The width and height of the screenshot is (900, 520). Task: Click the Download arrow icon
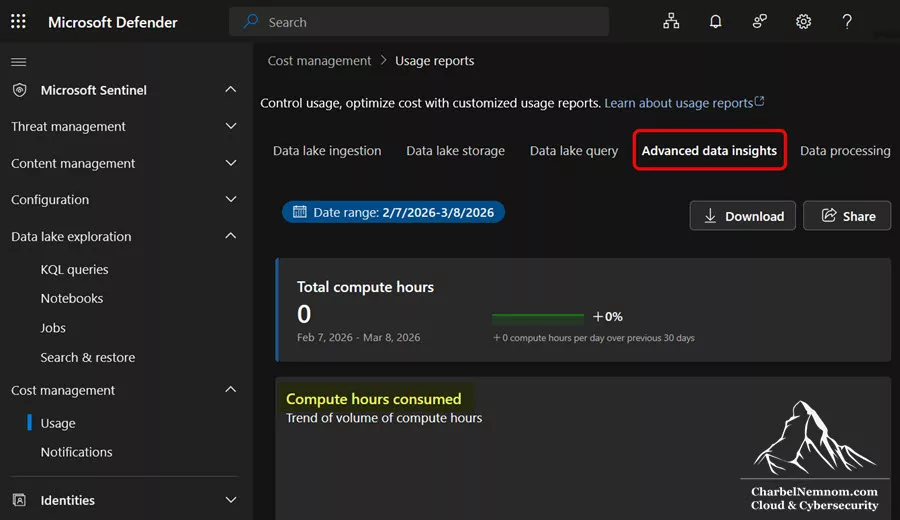pos(710,216)
